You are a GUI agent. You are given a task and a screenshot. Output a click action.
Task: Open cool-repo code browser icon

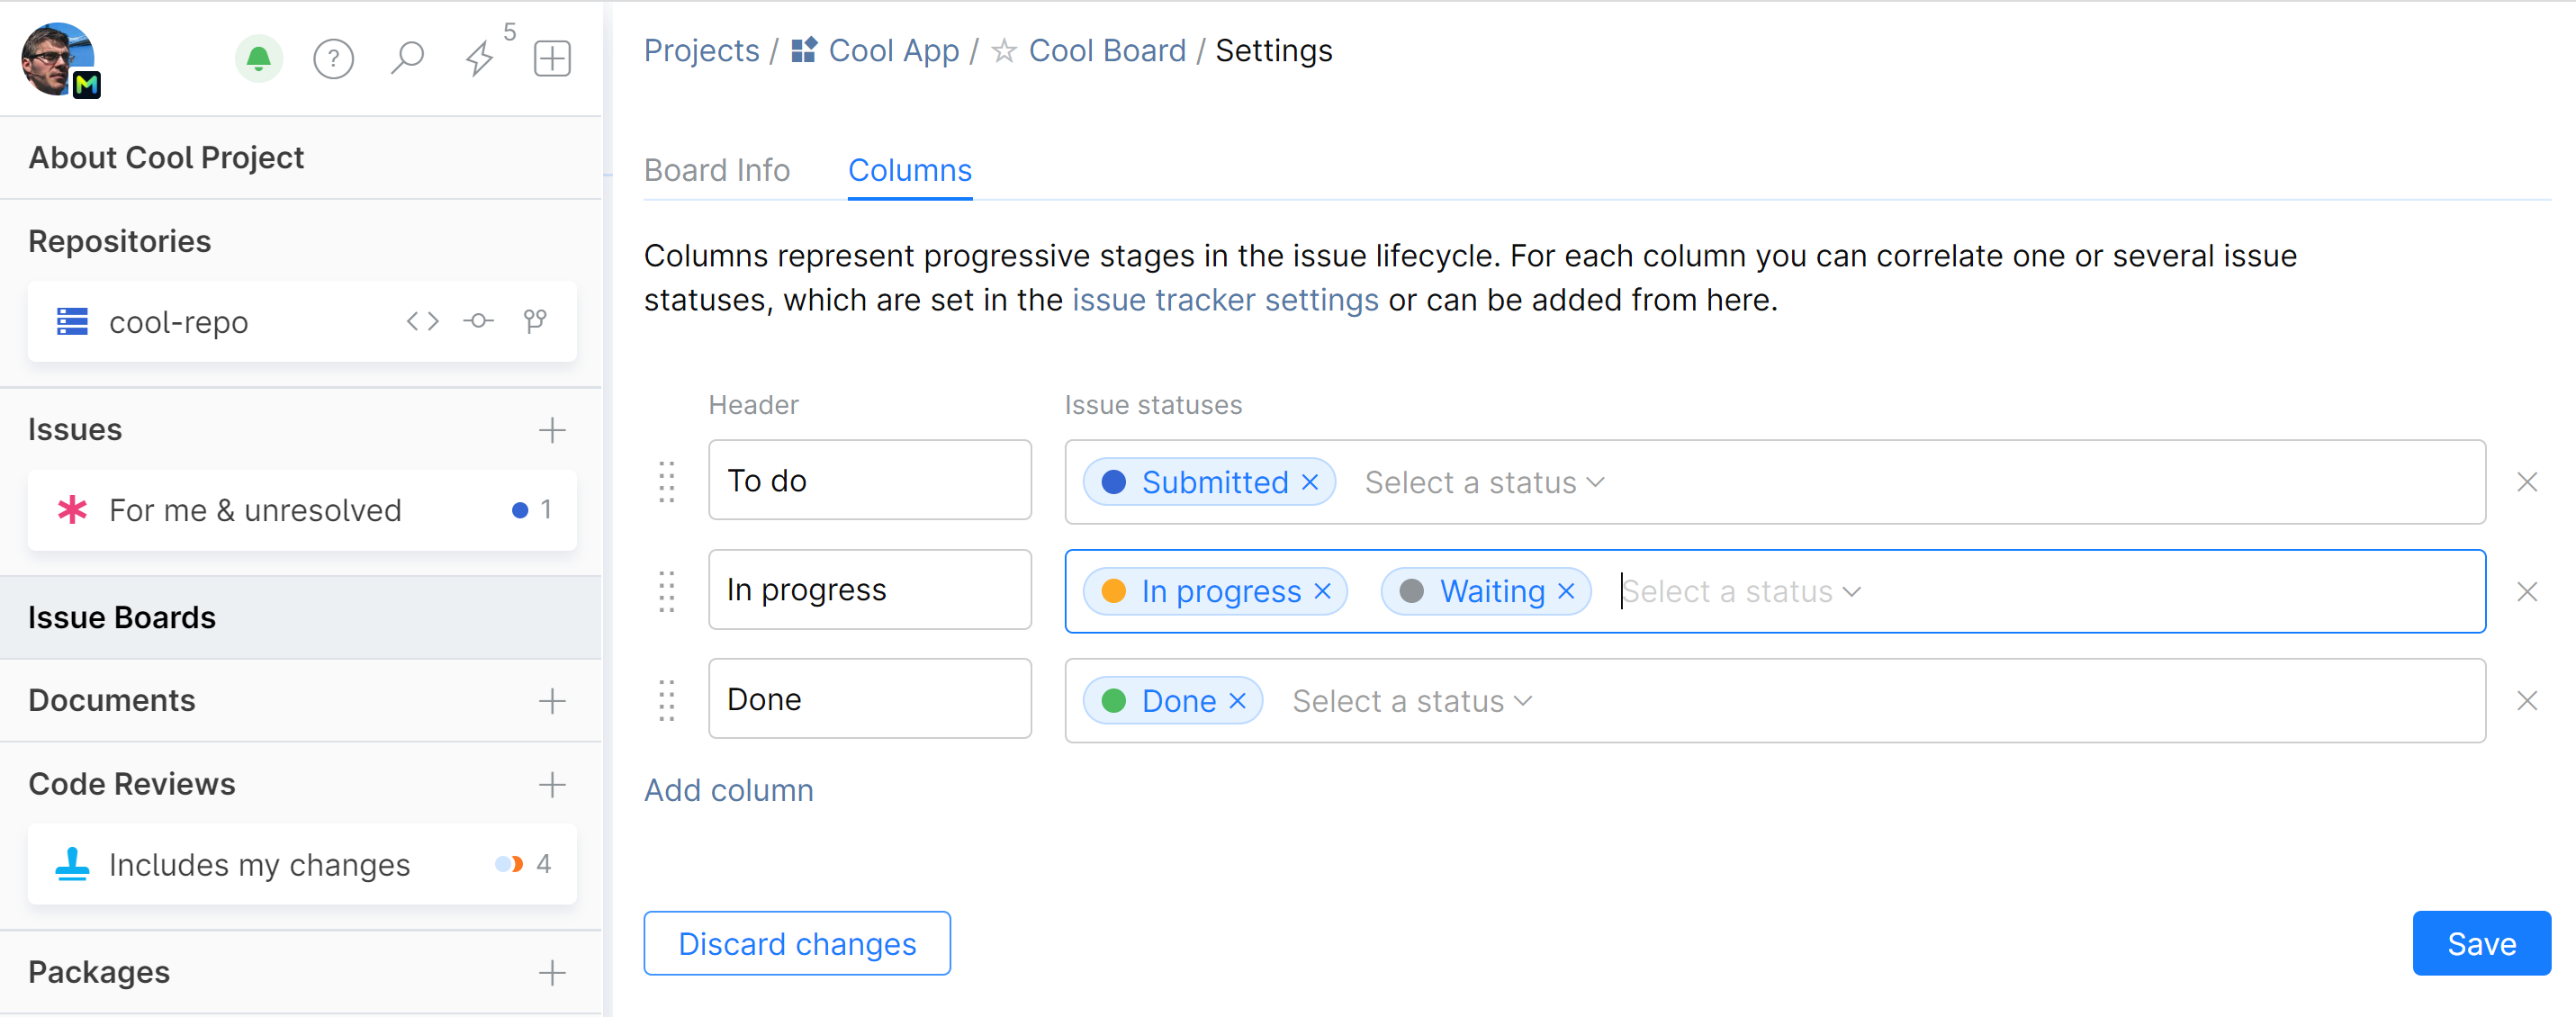[x=422, y=321]
